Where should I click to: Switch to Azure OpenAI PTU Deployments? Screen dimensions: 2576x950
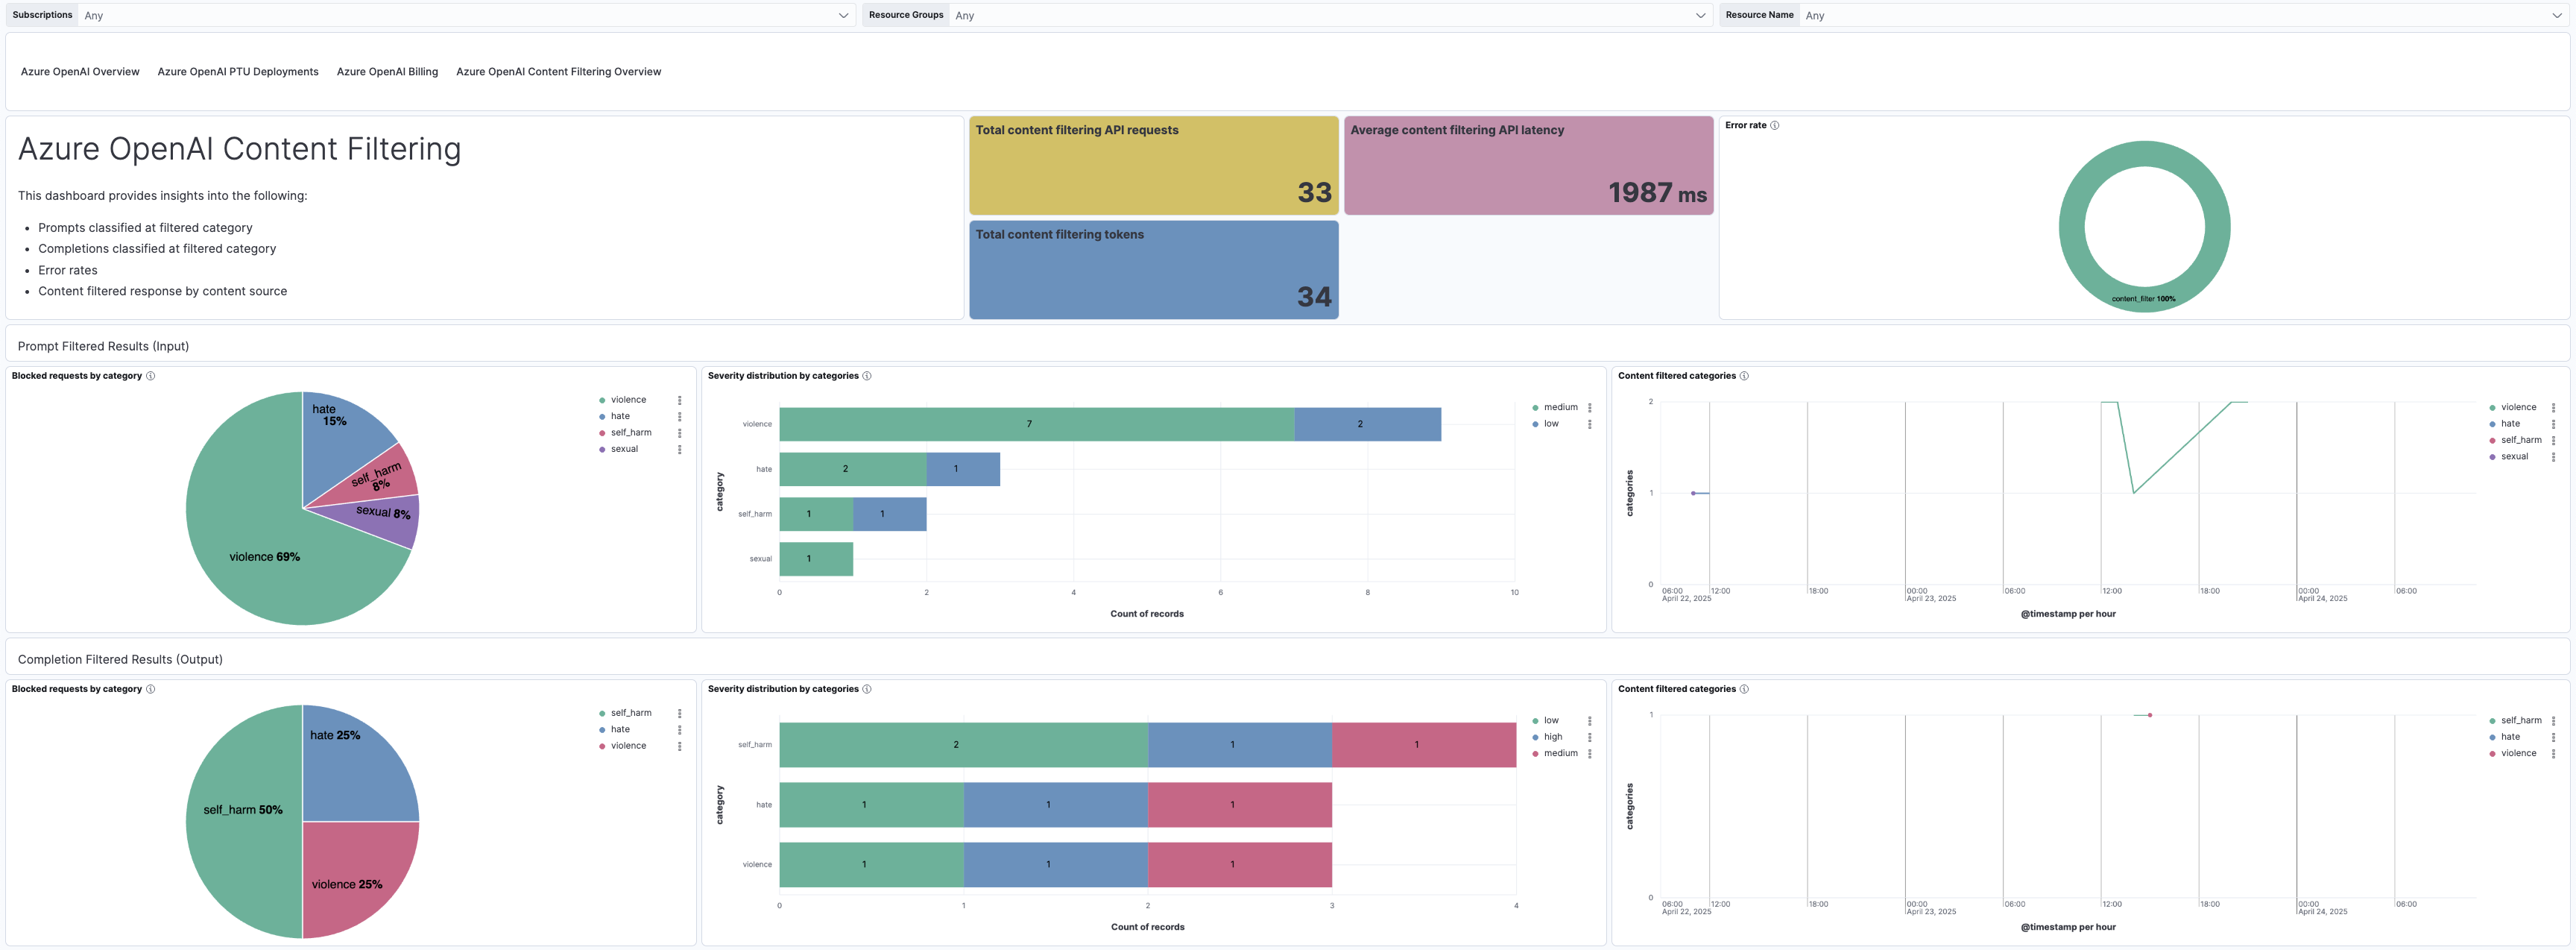point(237,71)
